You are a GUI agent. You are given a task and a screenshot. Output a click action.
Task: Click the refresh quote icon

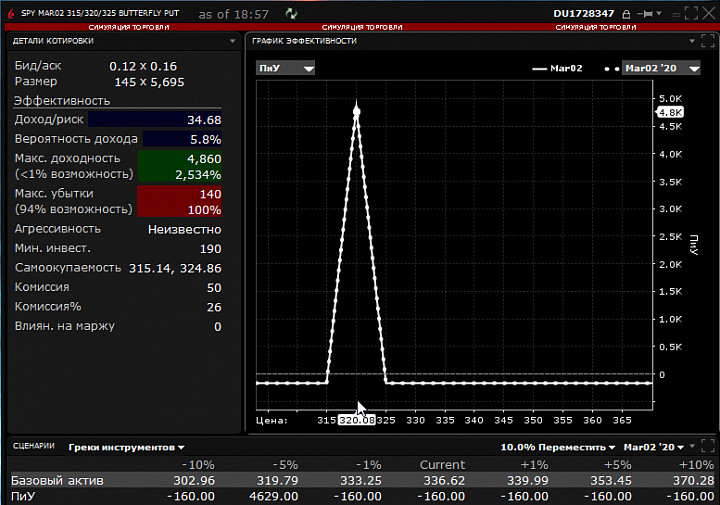291,13
